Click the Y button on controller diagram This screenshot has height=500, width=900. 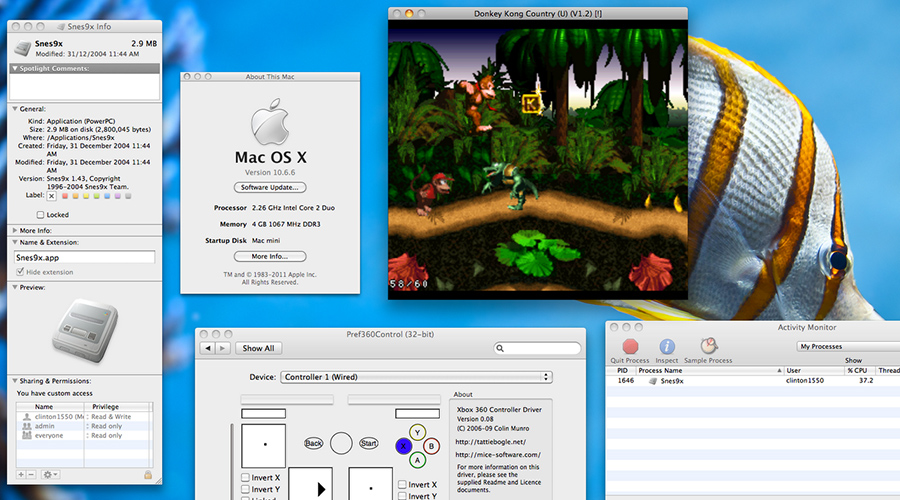tap(417, 432)
